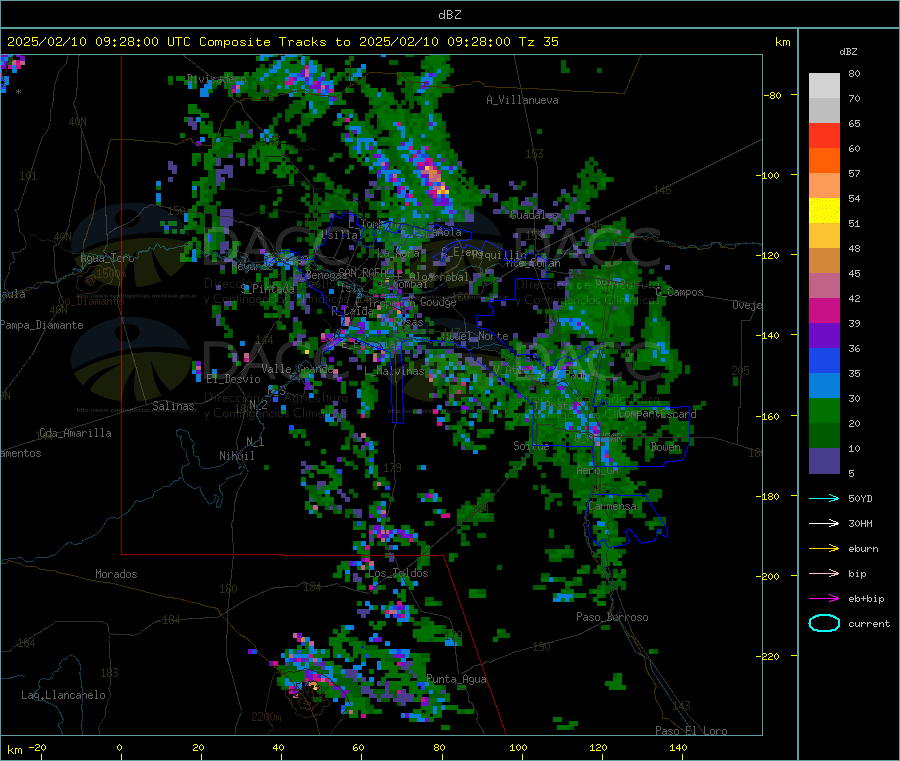Click the Salinas map label

click(173, 406)
